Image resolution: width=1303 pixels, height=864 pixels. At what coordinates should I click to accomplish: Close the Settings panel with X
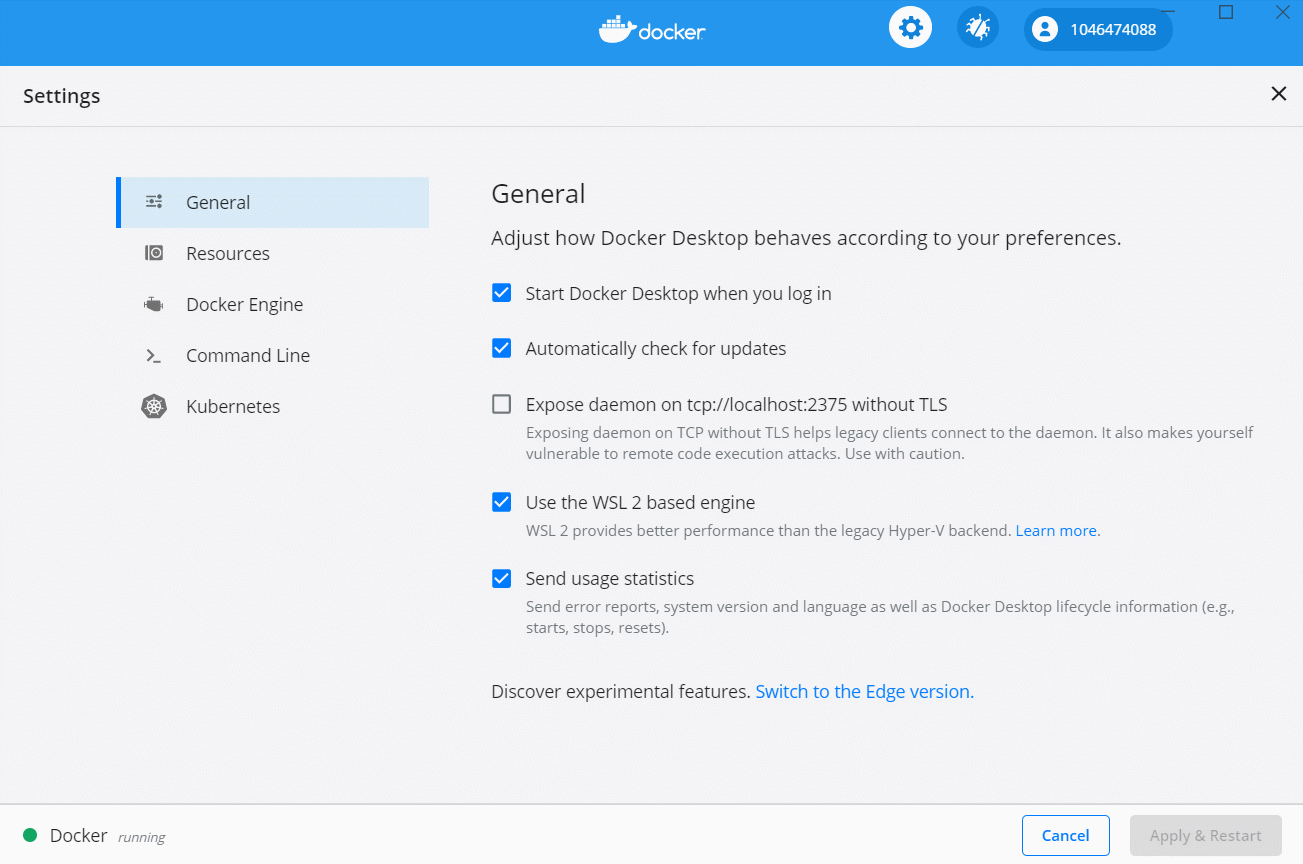click(x=1278, y=94)
